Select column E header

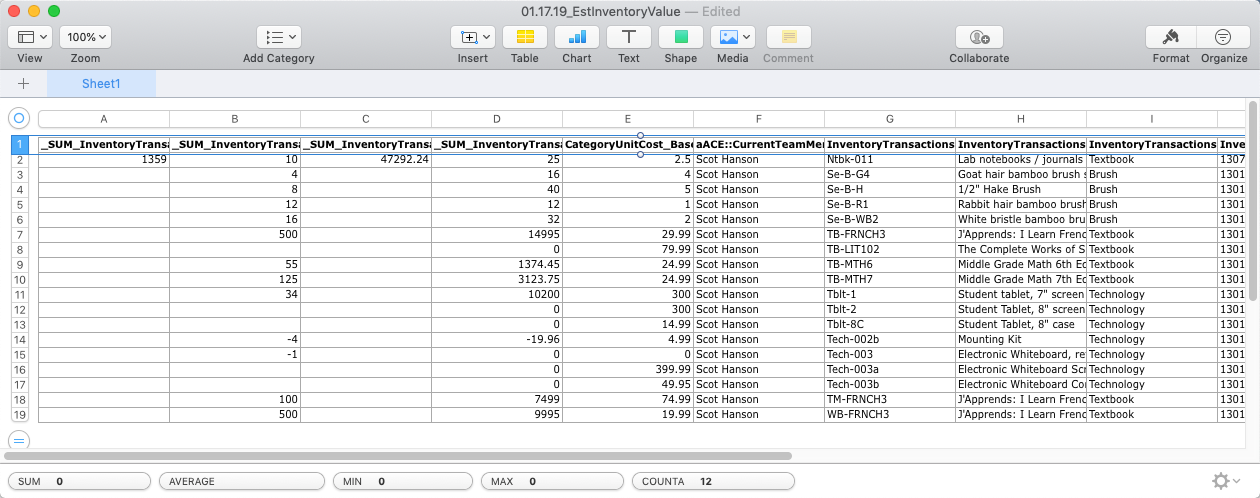pyautogui.click(x=628, y=119)
